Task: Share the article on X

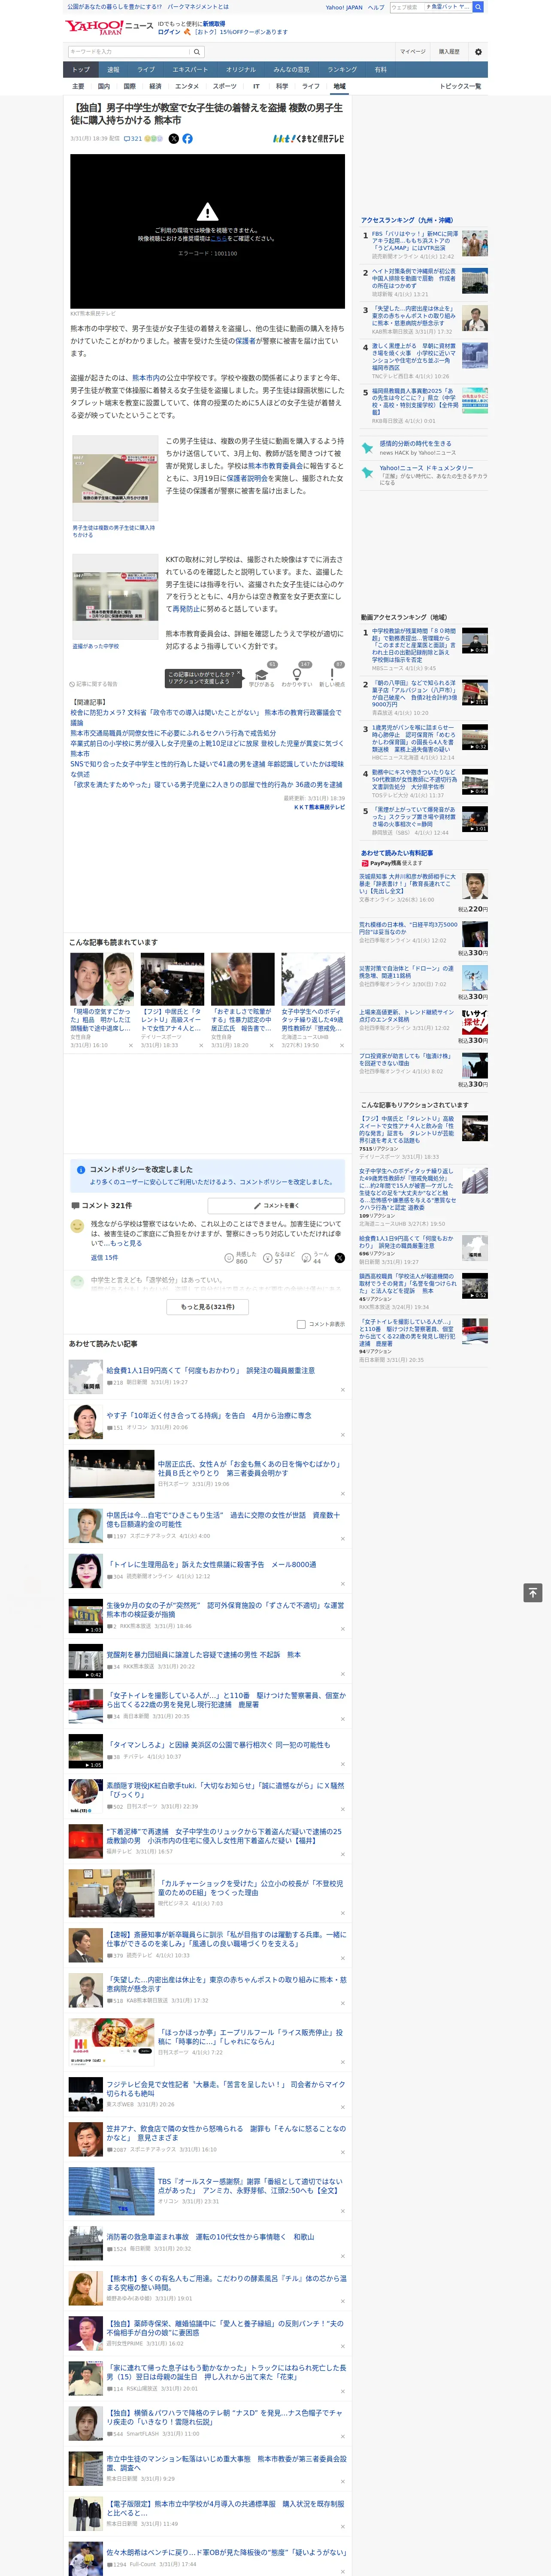Action: (x=174, y=139)
